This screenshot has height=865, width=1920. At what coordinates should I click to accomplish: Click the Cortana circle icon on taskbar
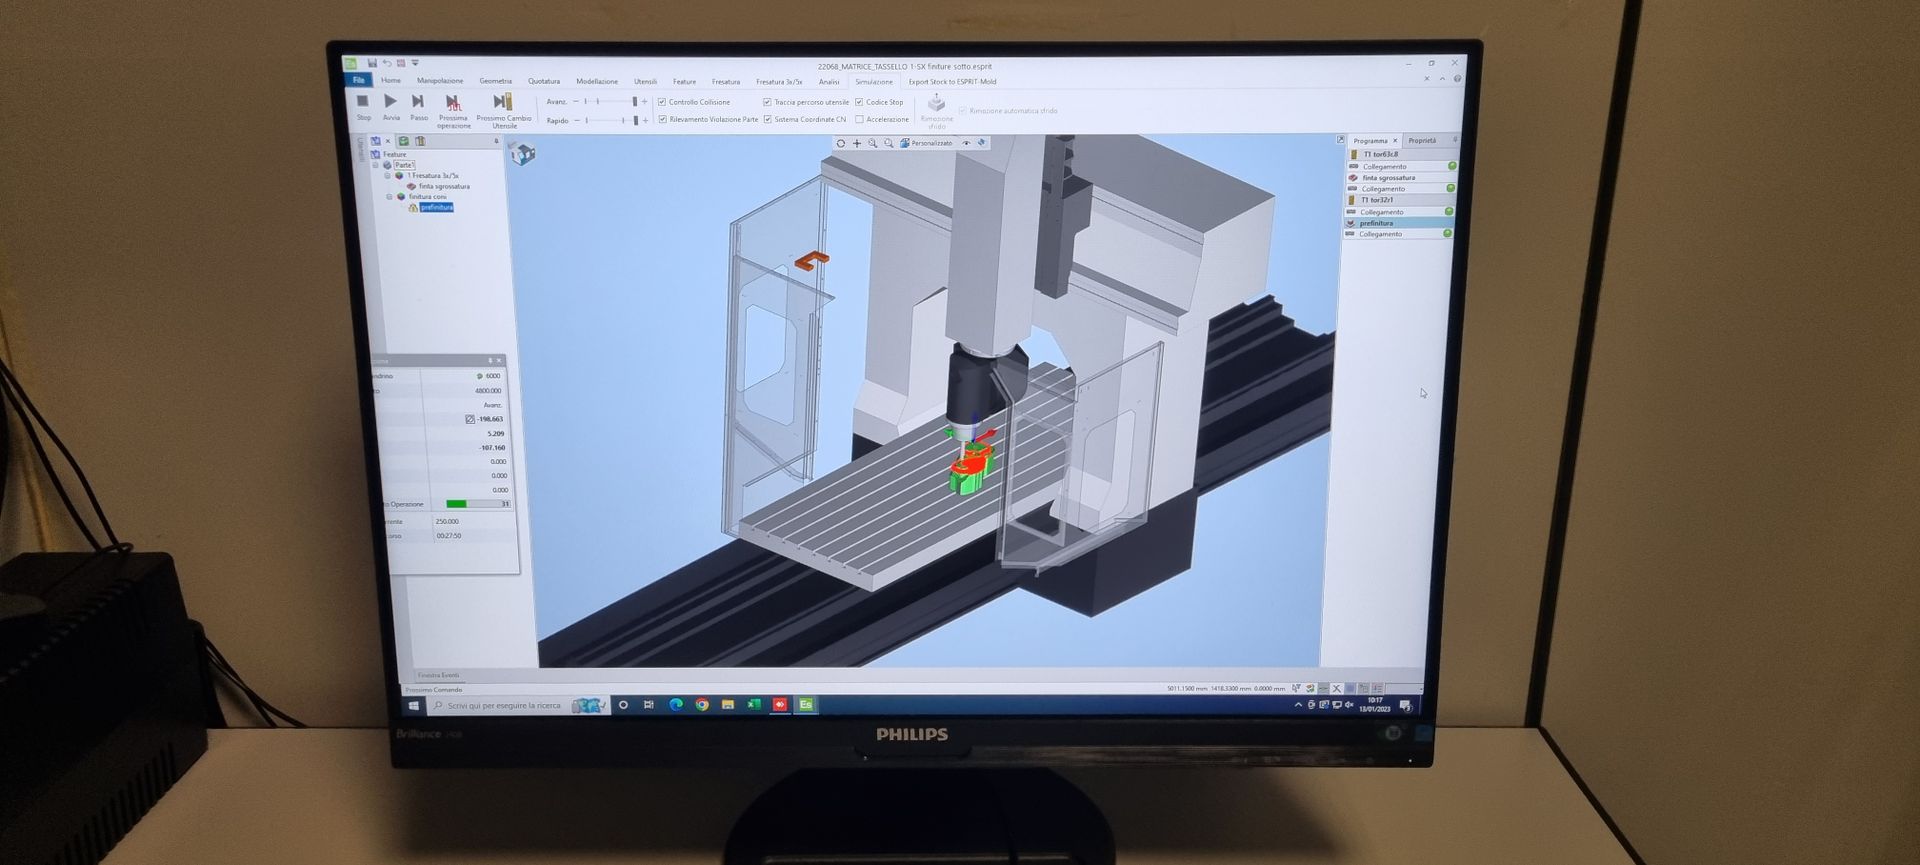click(x=623, y=705)
